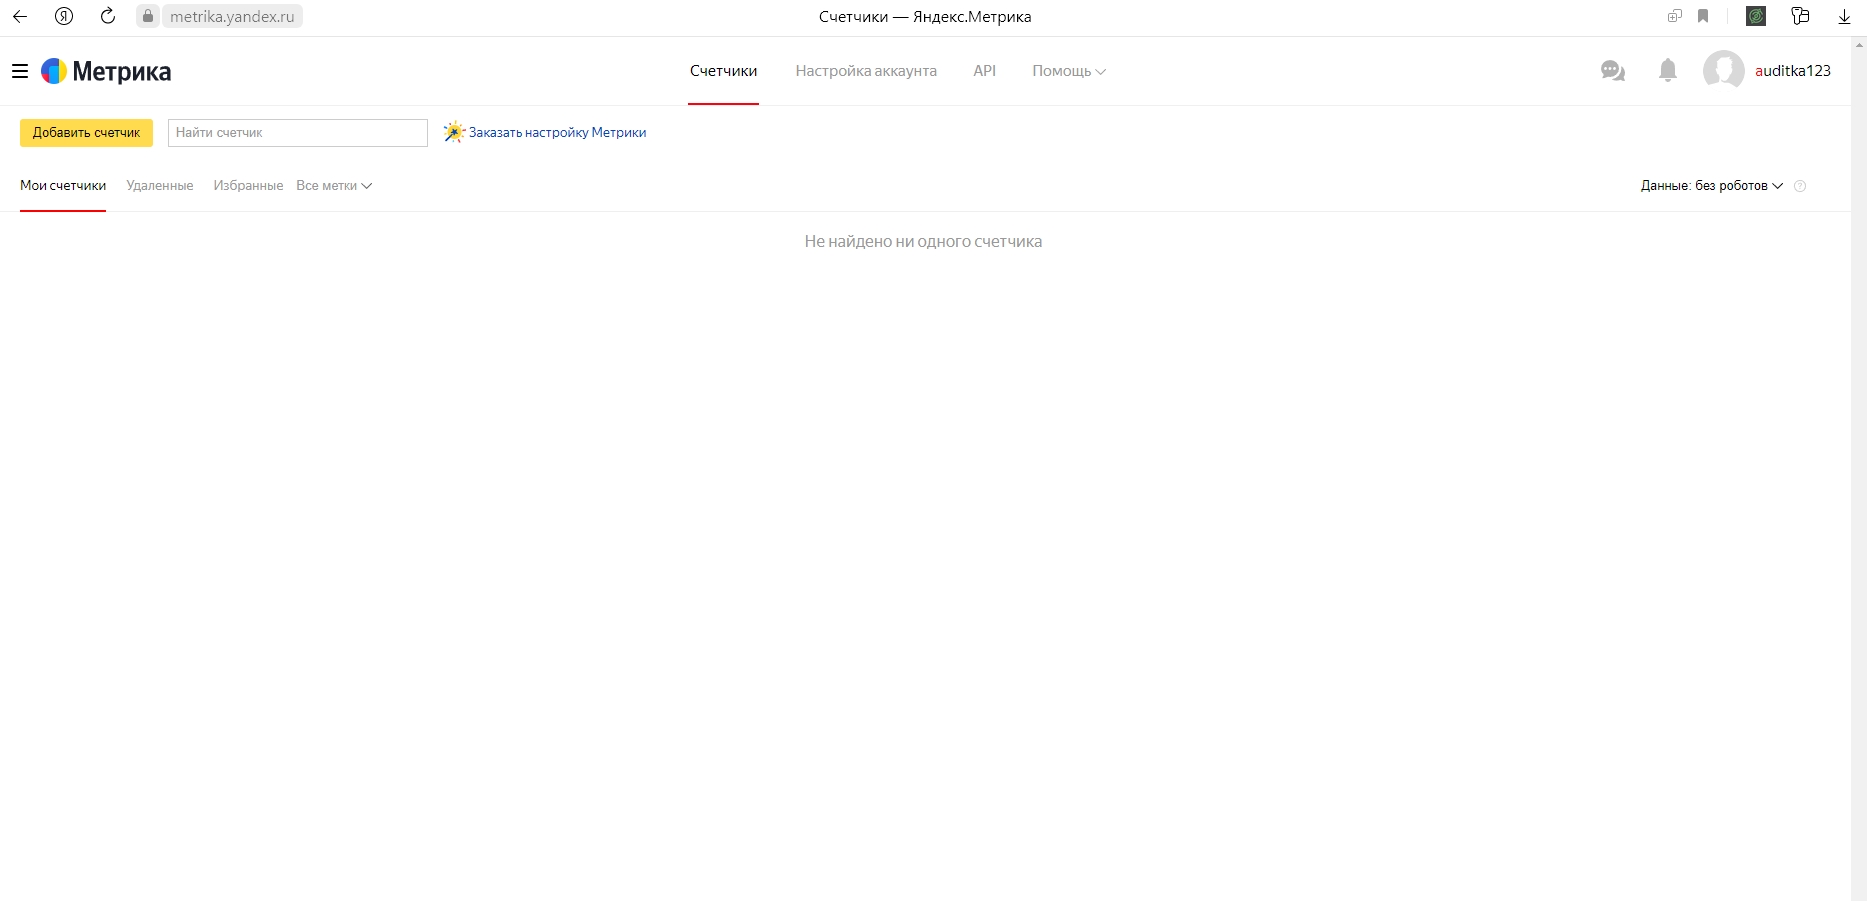Open the notifications bell
This screenshot has height=901, width=1867.
click(x=1667, y=70)
